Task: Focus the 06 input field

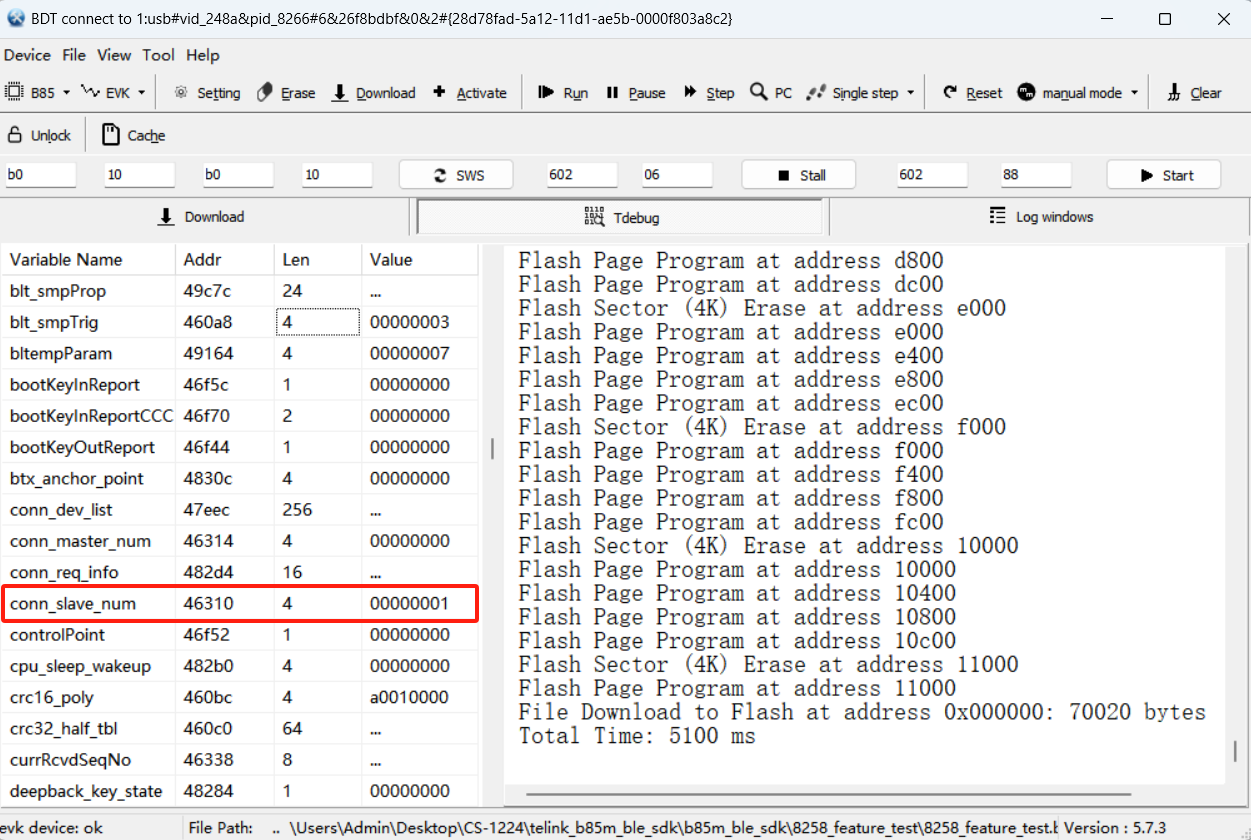Action: (x=677, y=175)
